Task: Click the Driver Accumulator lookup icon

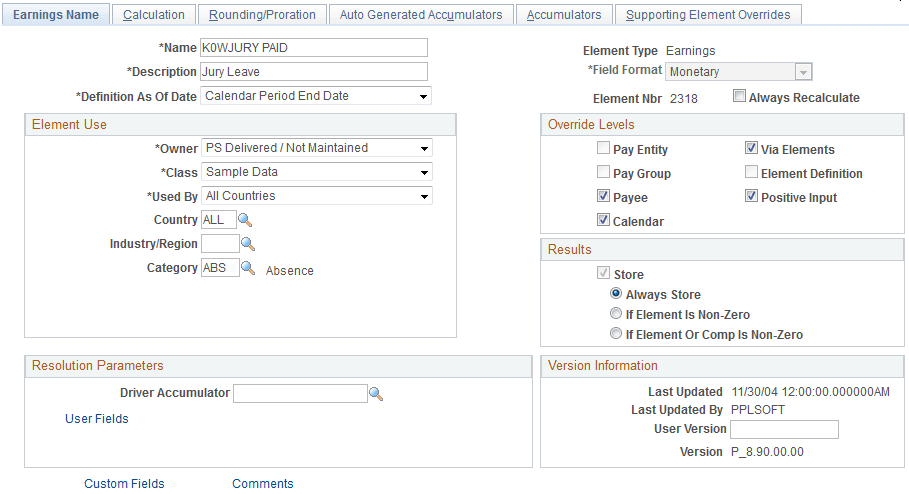Action: click(x=376, y=394)
